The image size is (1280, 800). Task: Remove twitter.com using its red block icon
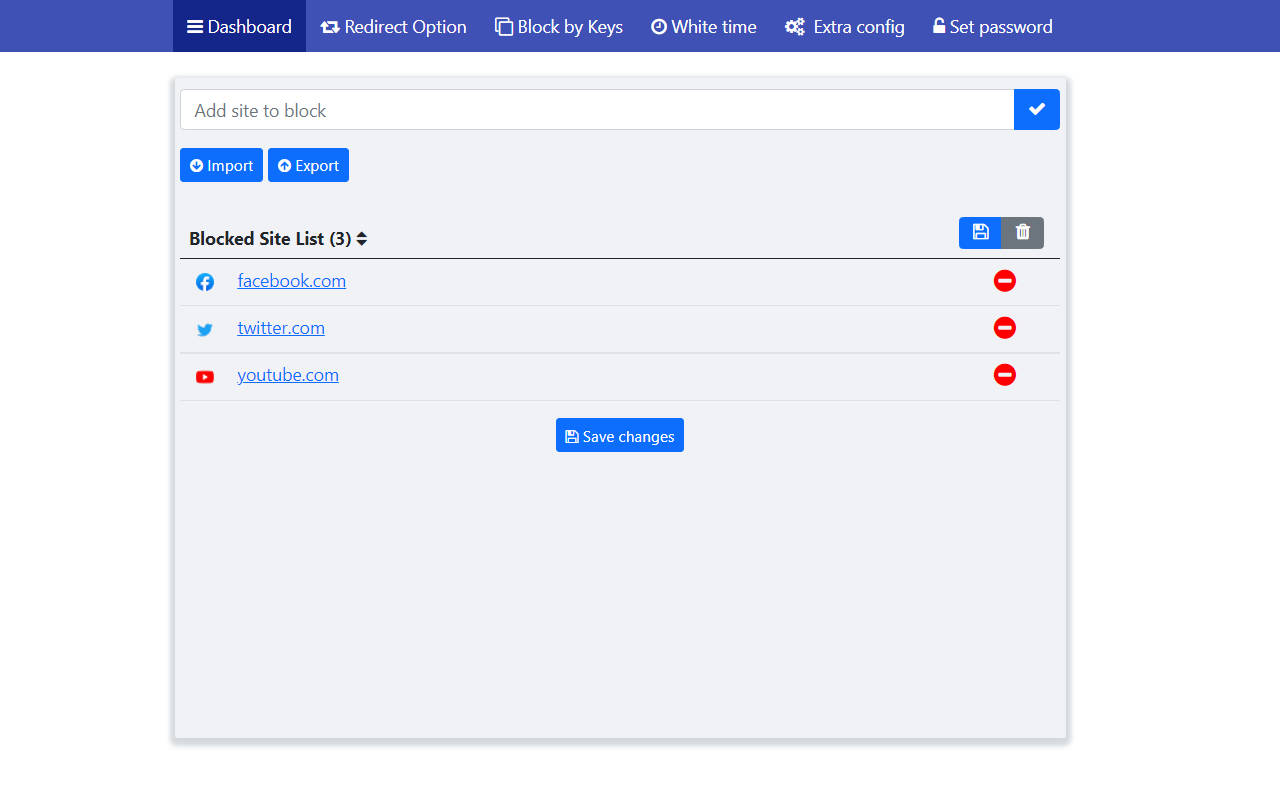click(x=1004, y=328)
